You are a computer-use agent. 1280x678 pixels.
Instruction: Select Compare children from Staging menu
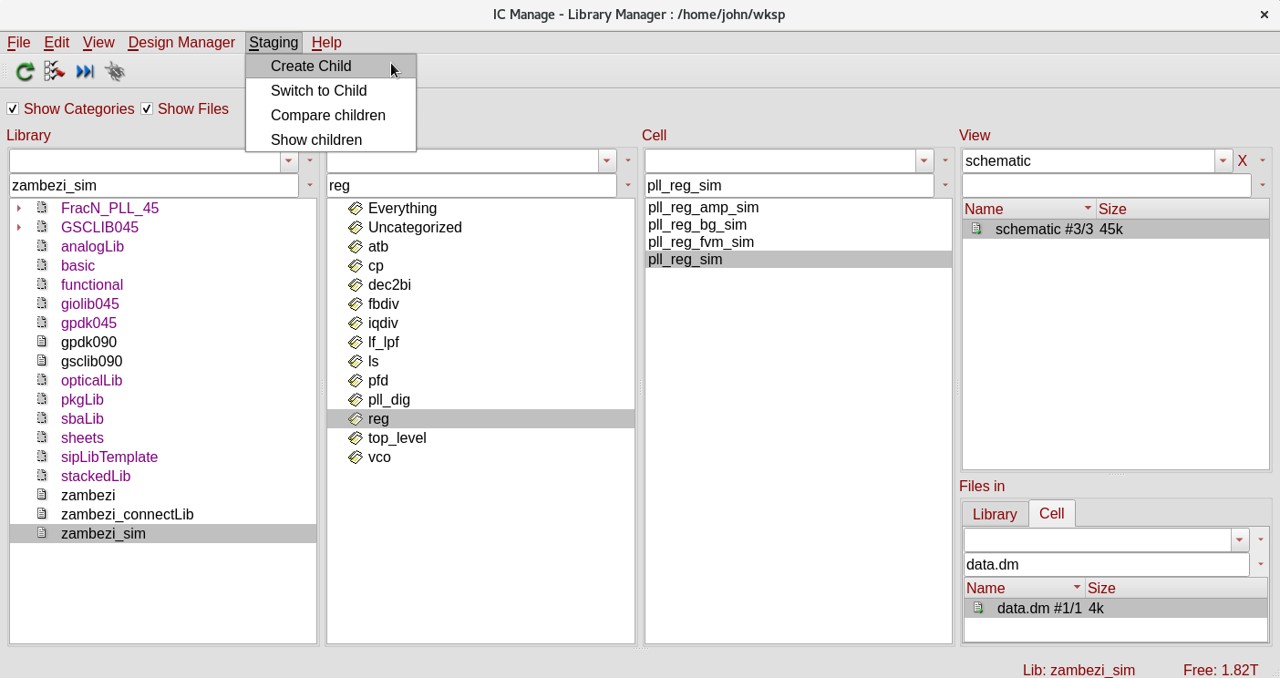[x=327, y=115]
